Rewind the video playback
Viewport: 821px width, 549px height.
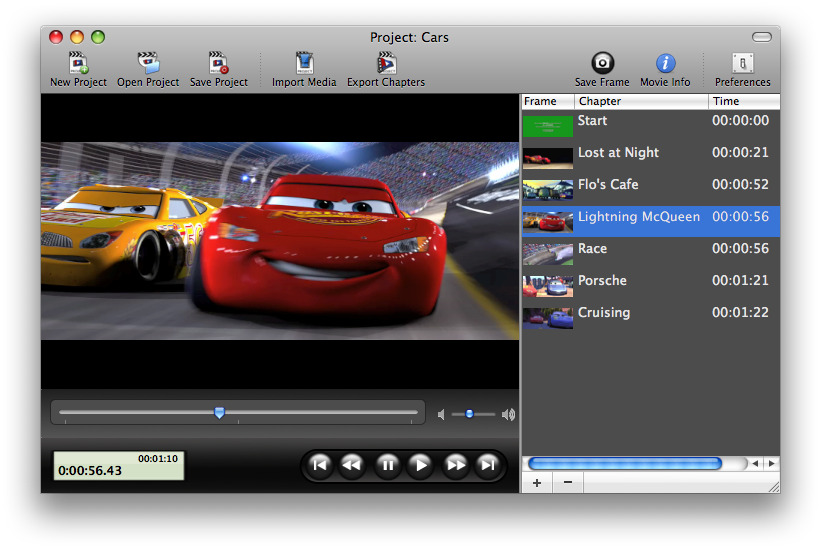click(351, 465)
